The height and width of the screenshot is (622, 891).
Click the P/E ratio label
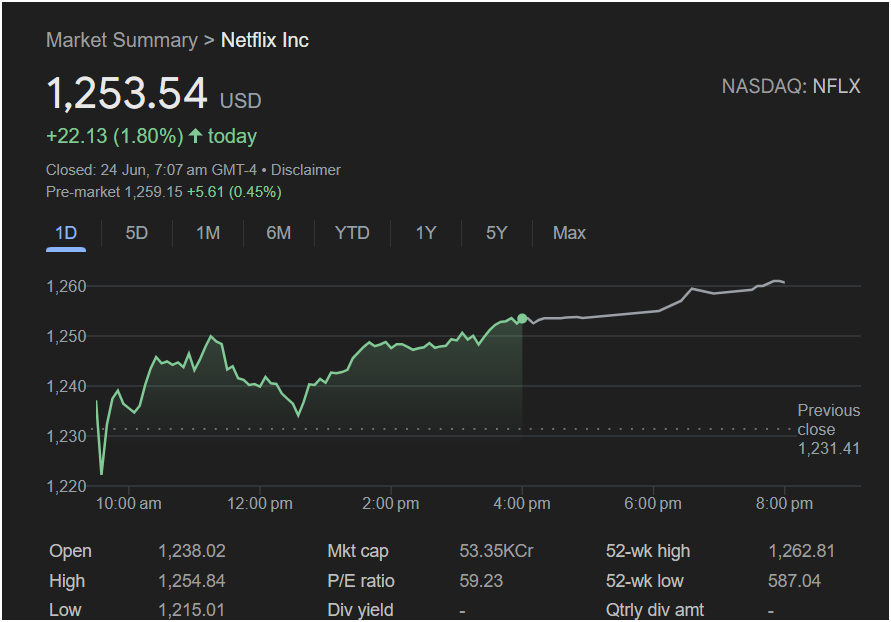[x=361, y=581]
